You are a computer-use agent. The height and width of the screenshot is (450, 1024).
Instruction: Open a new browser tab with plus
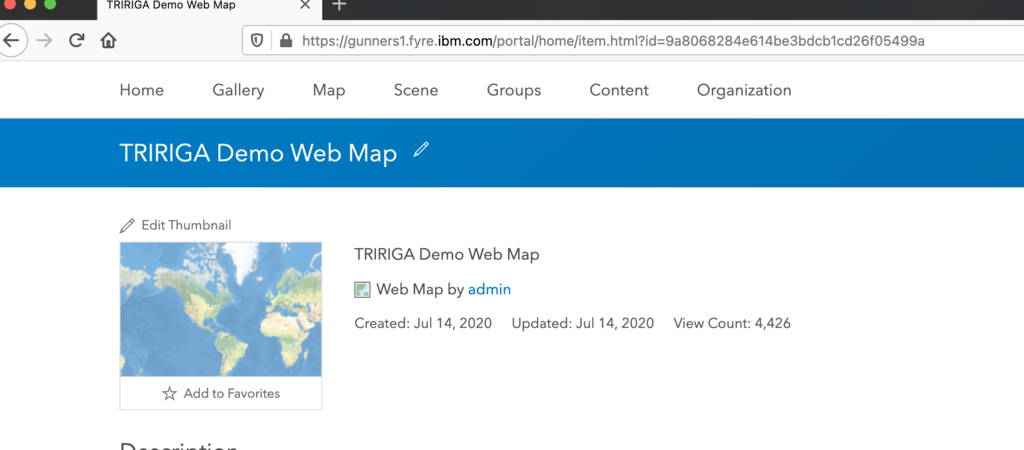(x=339, y=5)
